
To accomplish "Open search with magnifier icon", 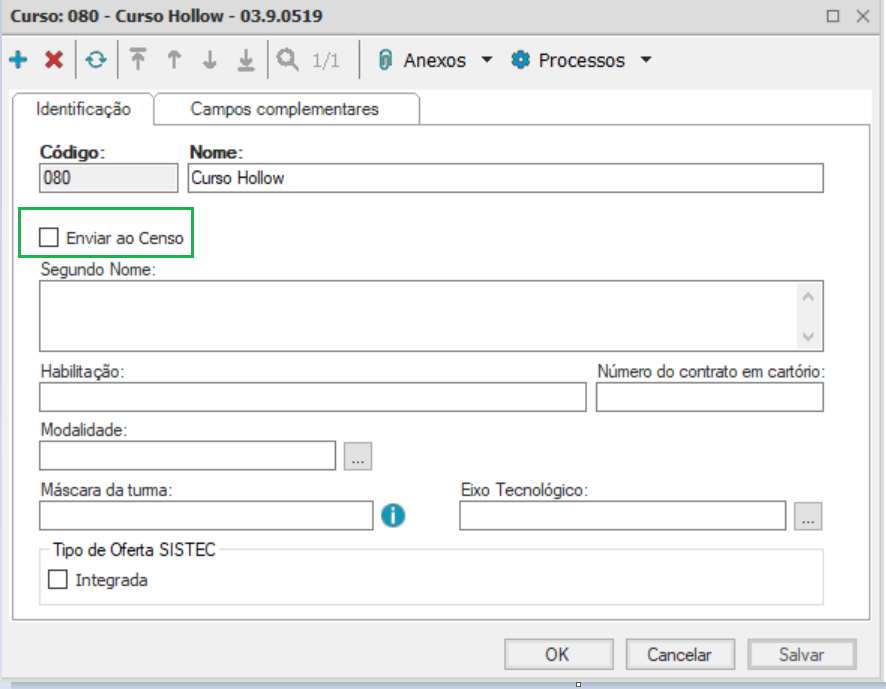I will tap(287, 59).
